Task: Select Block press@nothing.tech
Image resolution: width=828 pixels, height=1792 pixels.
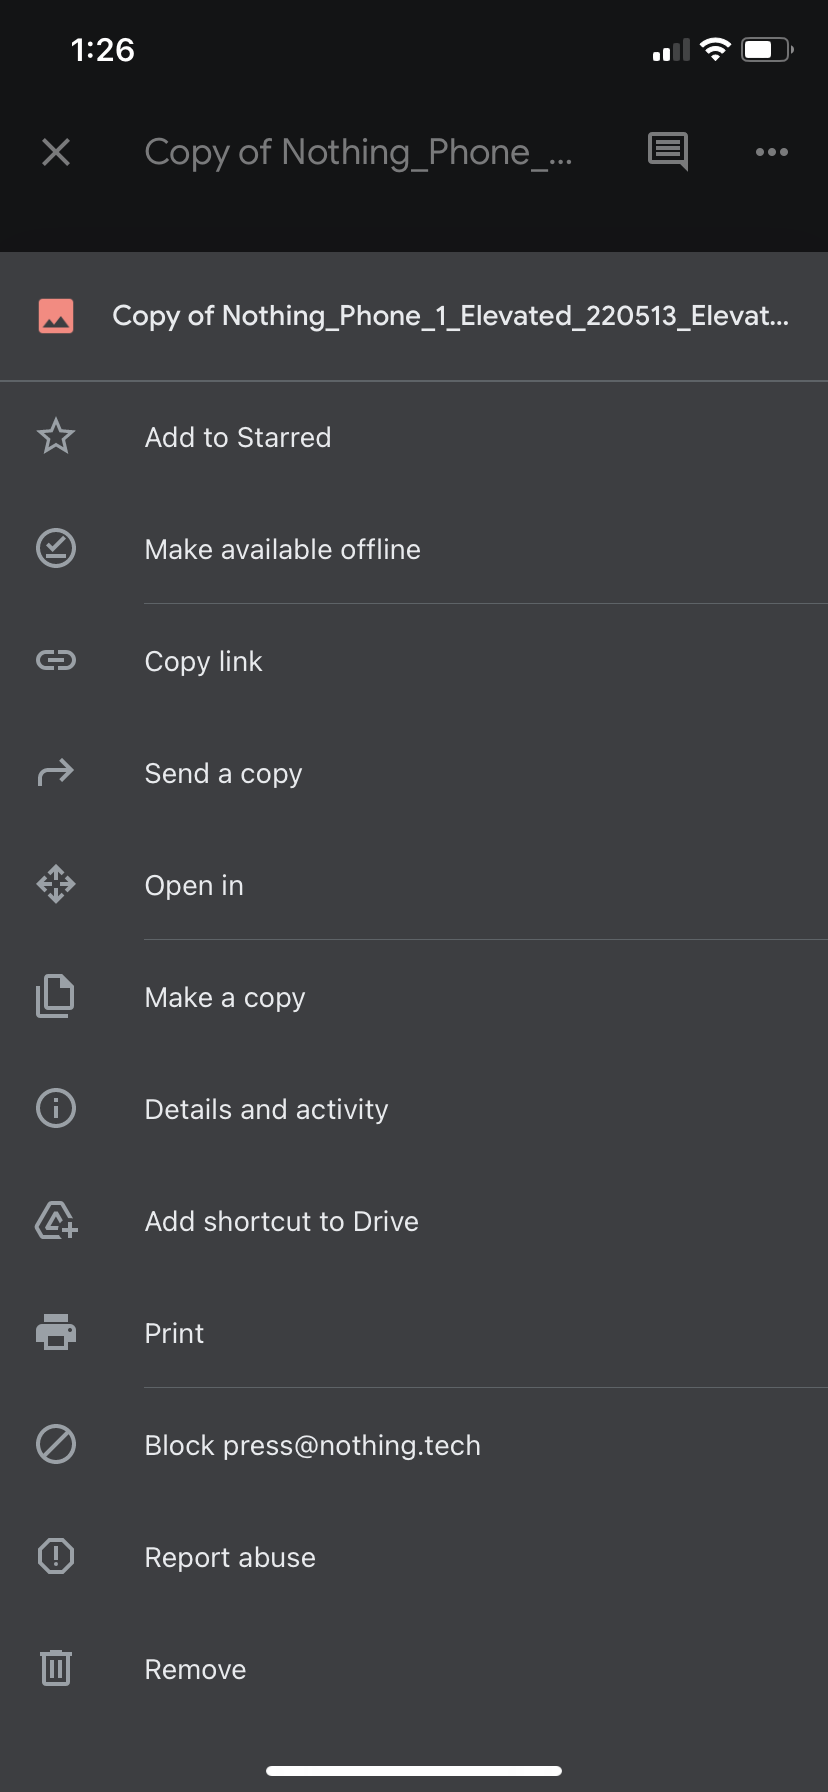Action: point(312,1445)
